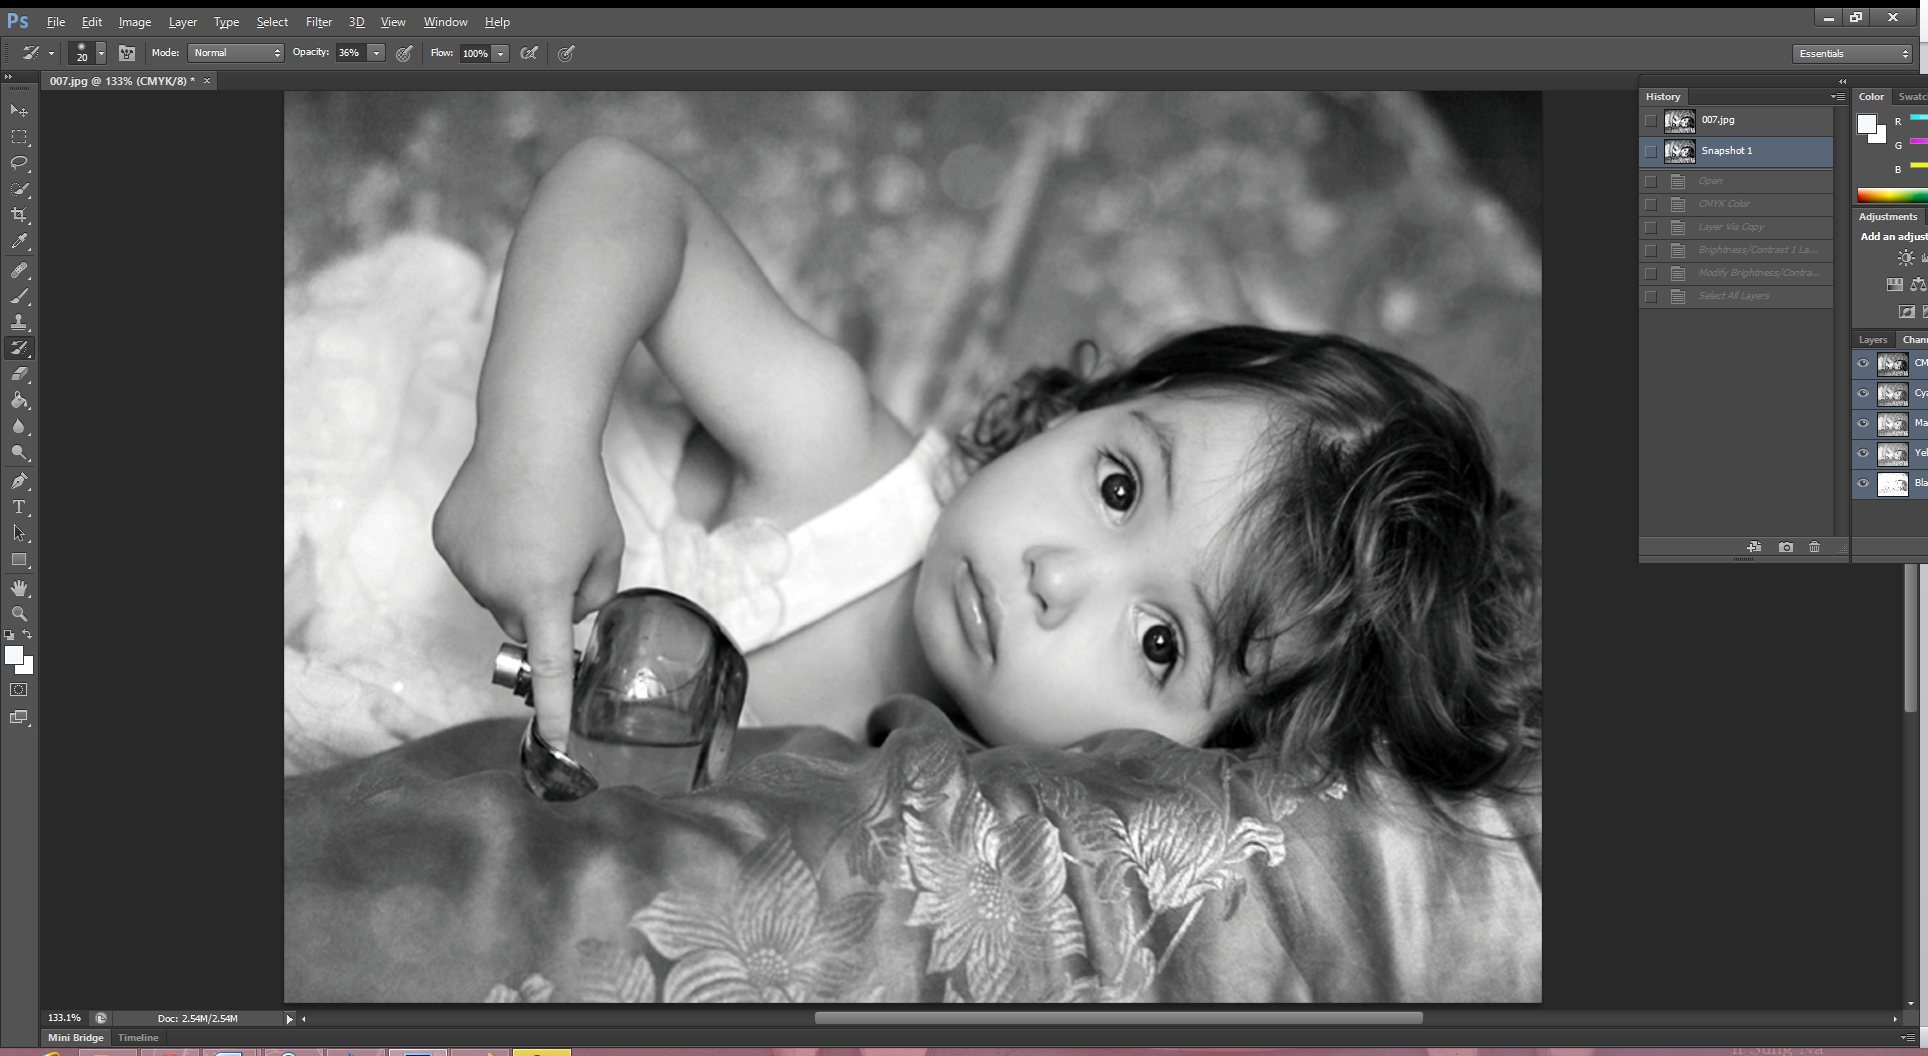The width and height of the screenshot is (1928, 1056).
Task: Delete current history state trash icon
Action: (x=1814, y=547)
